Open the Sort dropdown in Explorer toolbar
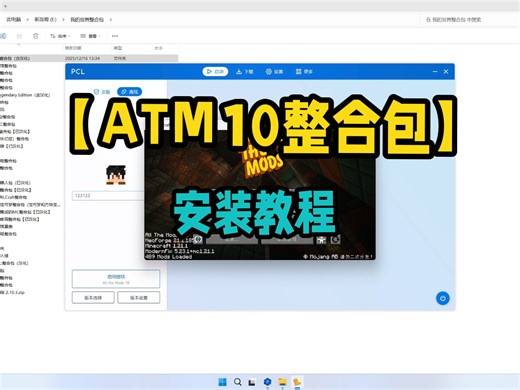The width and height of the screenshot is (520, 390). 60,36
